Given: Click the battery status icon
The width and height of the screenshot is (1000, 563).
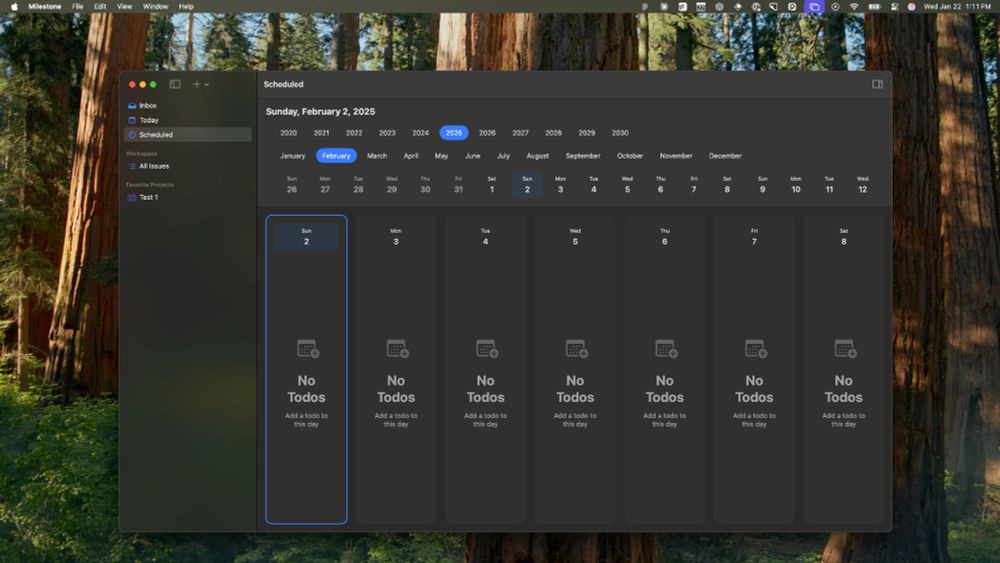Looking at the screenshot, I should coord(874,6).
